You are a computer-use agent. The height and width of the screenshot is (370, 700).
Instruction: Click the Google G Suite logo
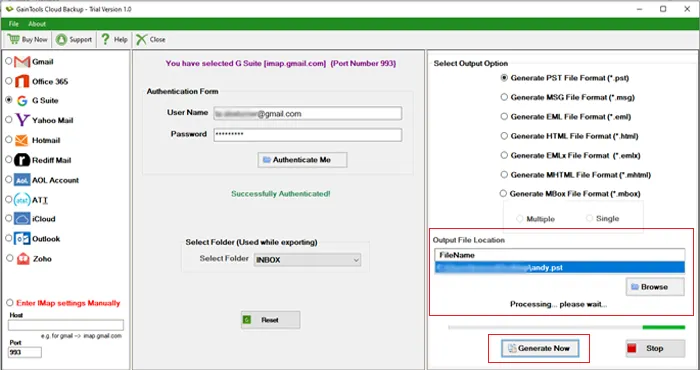[x=22, y=101]
